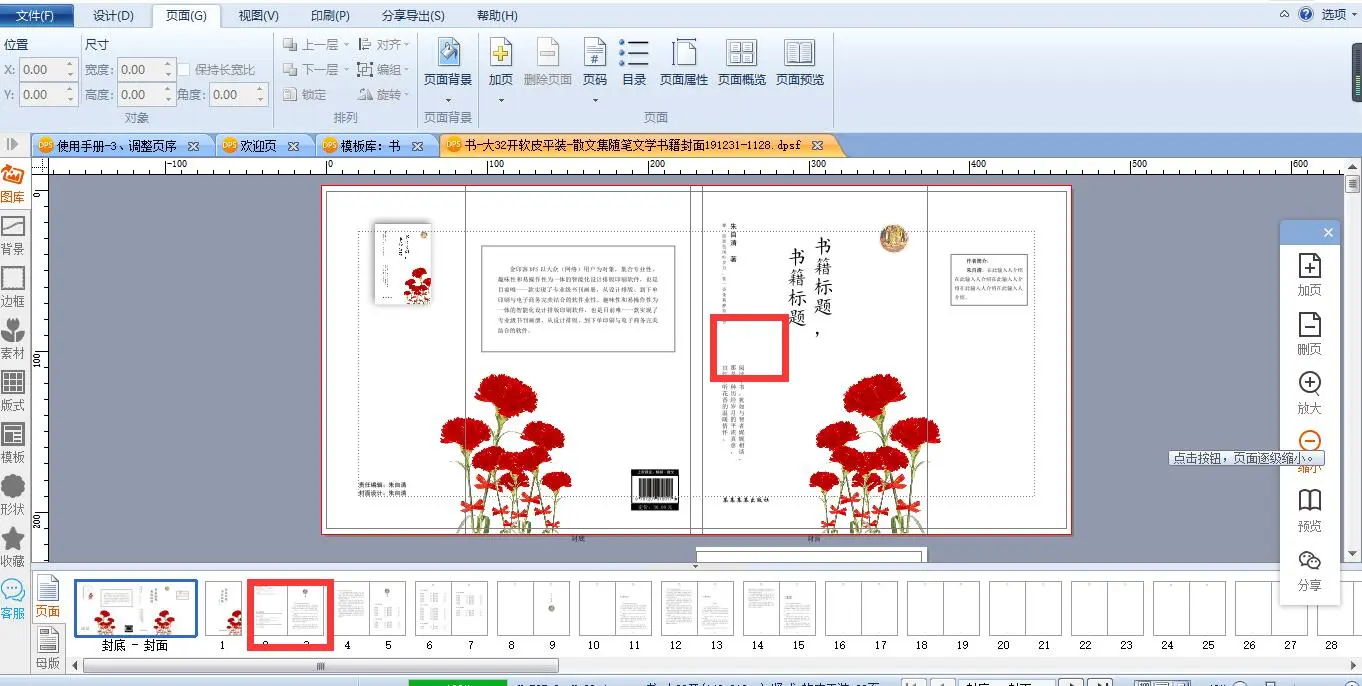Open 页面属性 page properties

[x=684, y=62]
